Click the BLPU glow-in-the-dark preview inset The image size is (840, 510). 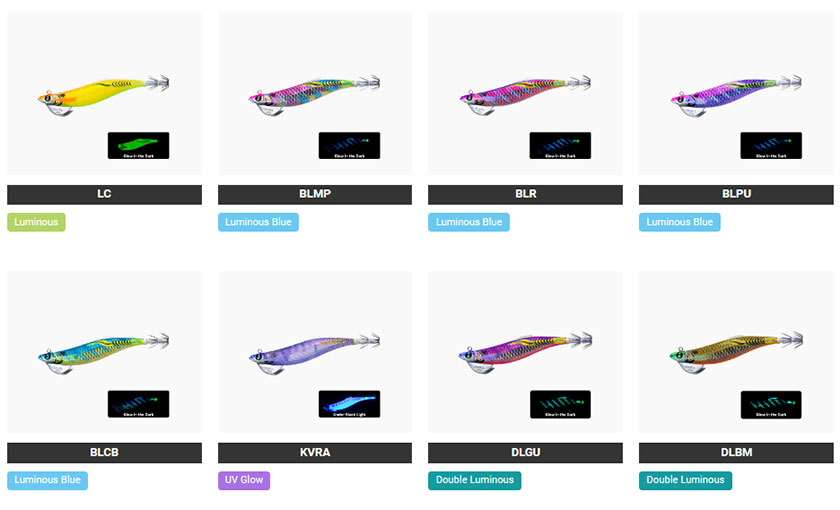771,145
